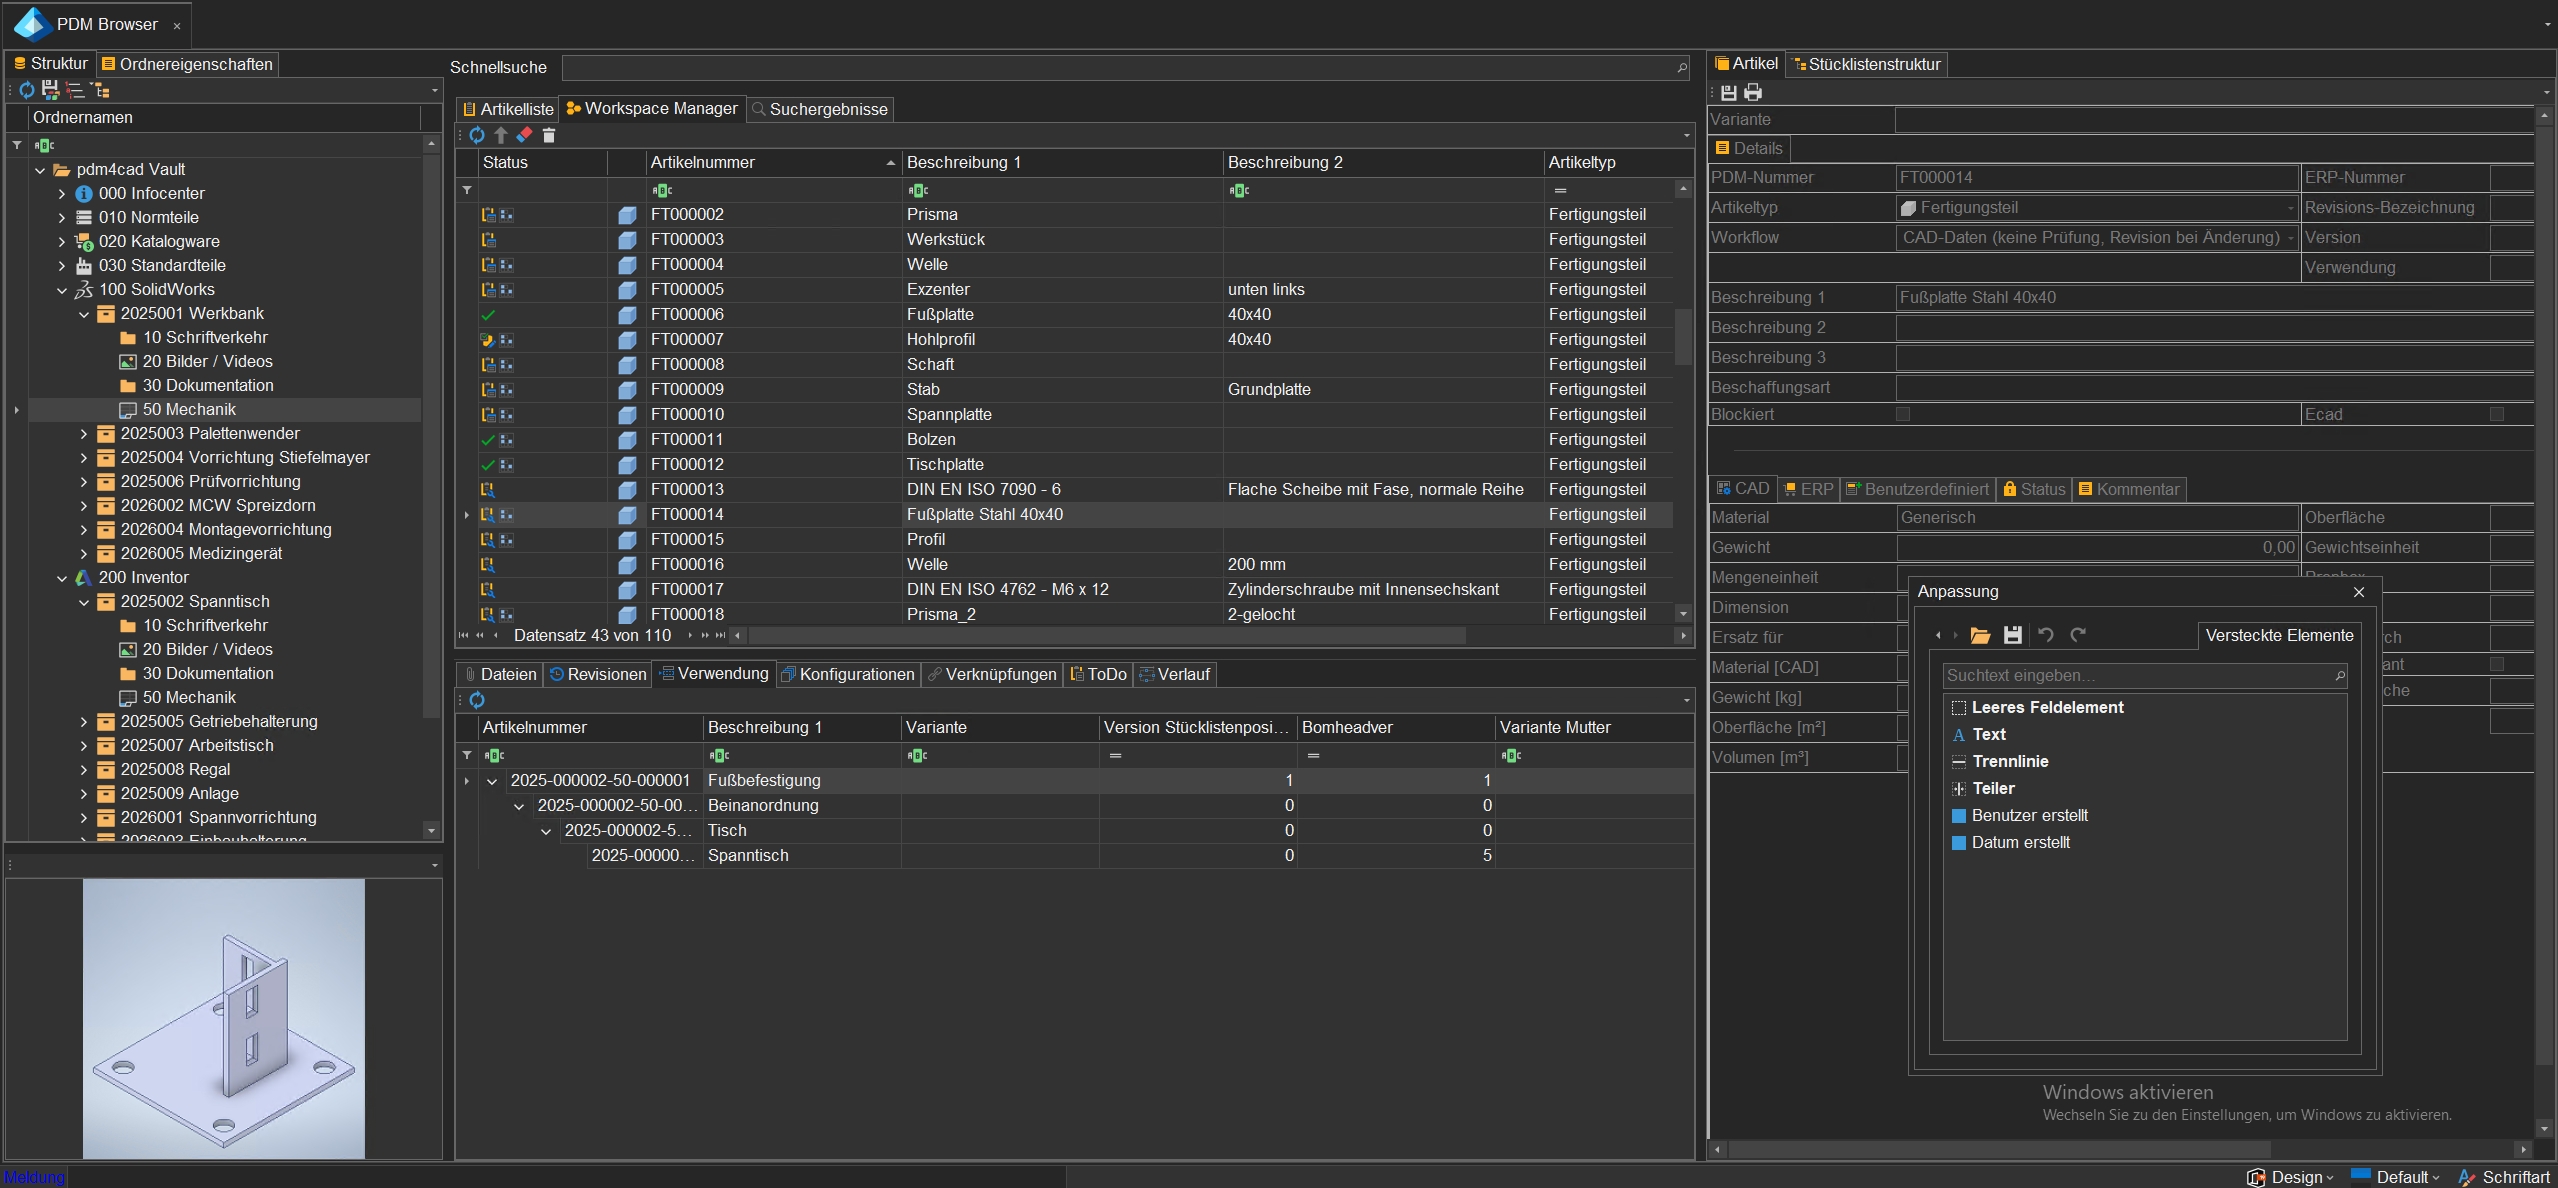This screenshot has height=1188, width=2558.
Task: Click the Meldung link in status bar
Action: click(x=34, y=1177)
